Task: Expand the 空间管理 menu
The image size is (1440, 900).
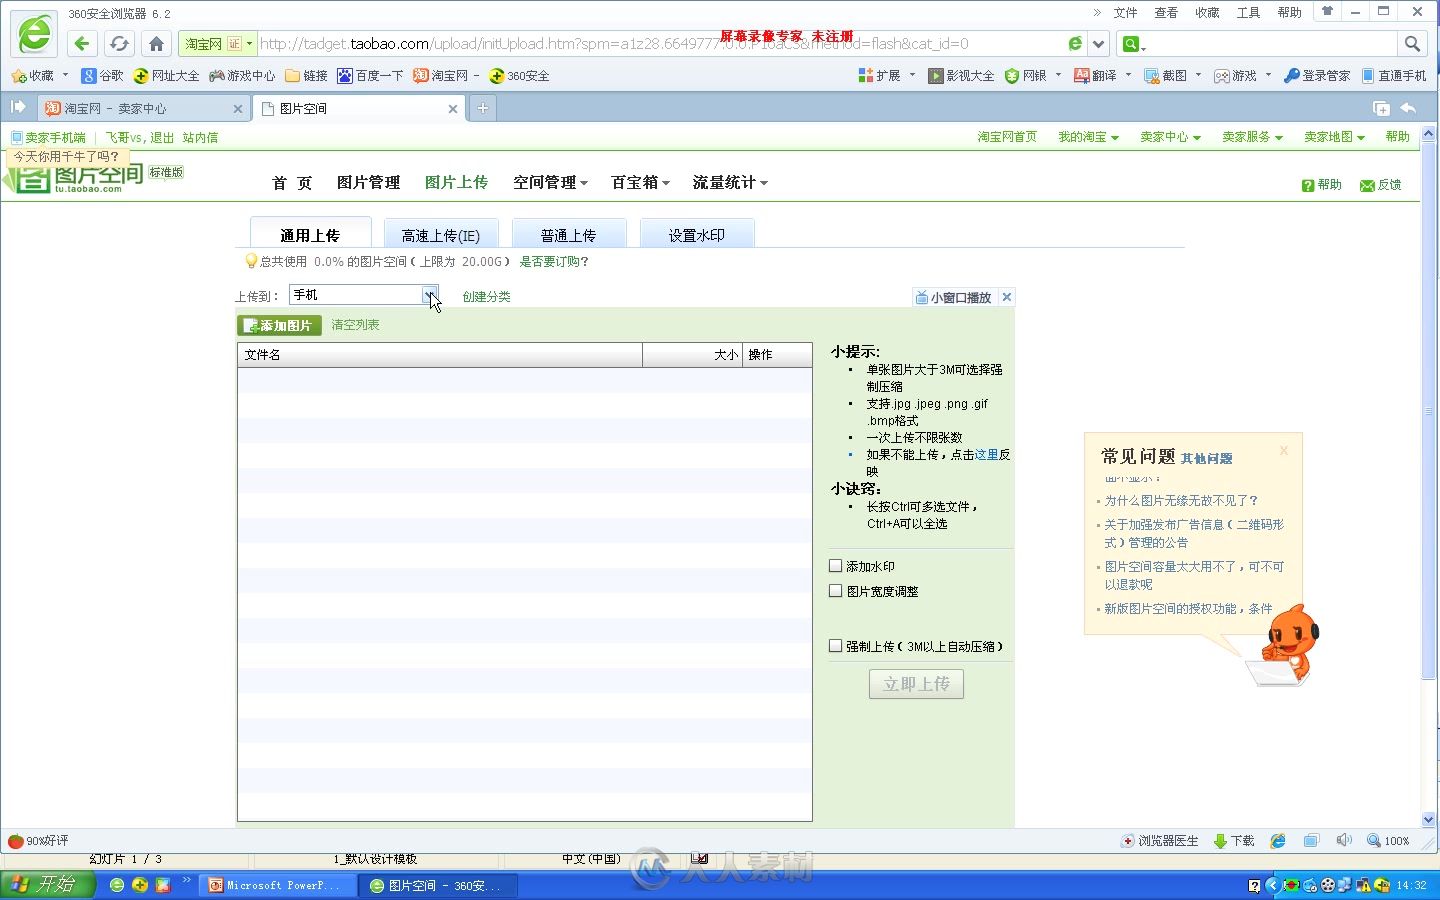Action: [550, 182]
